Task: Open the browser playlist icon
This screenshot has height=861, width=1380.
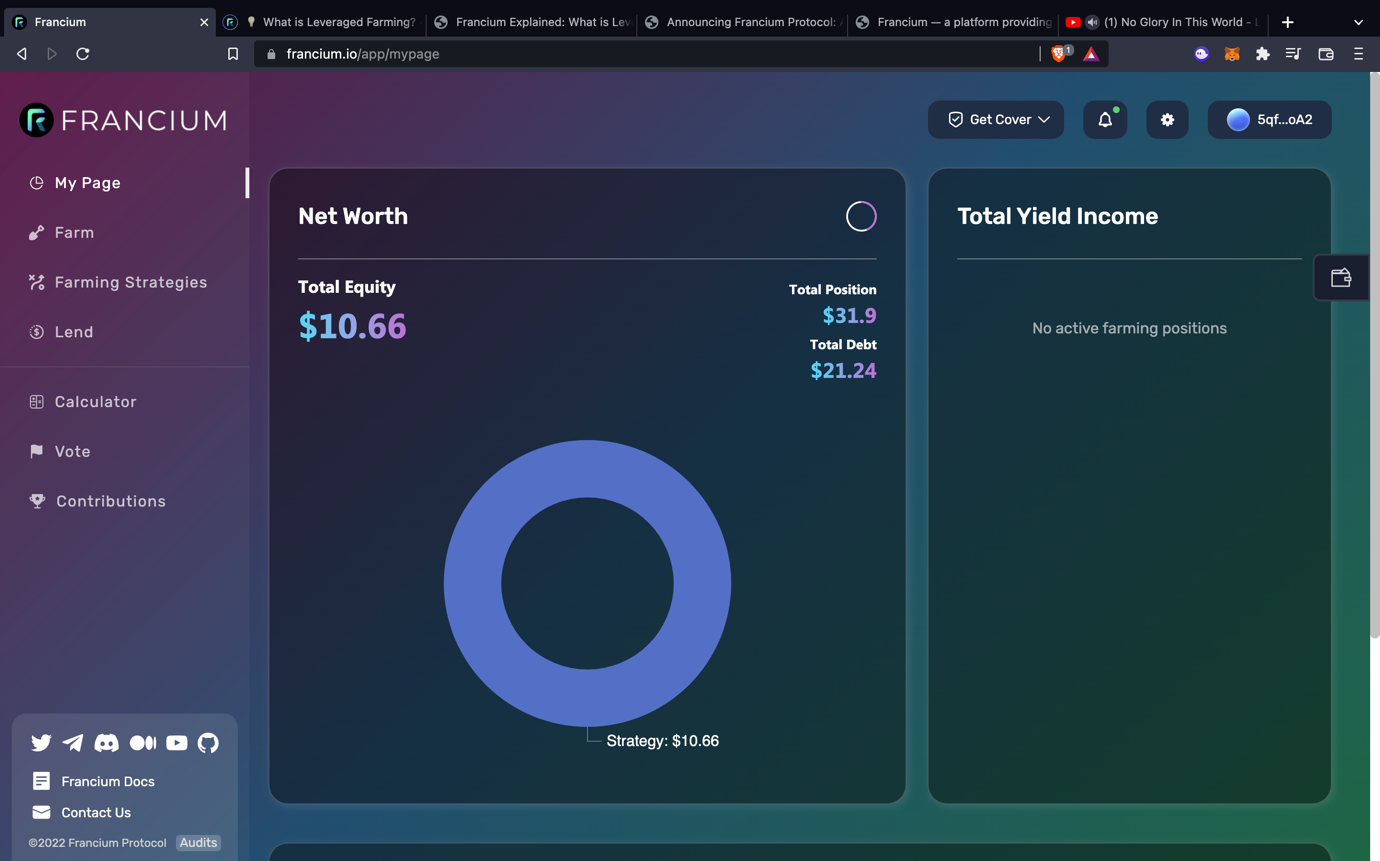Action: [x=1293, y=54]
